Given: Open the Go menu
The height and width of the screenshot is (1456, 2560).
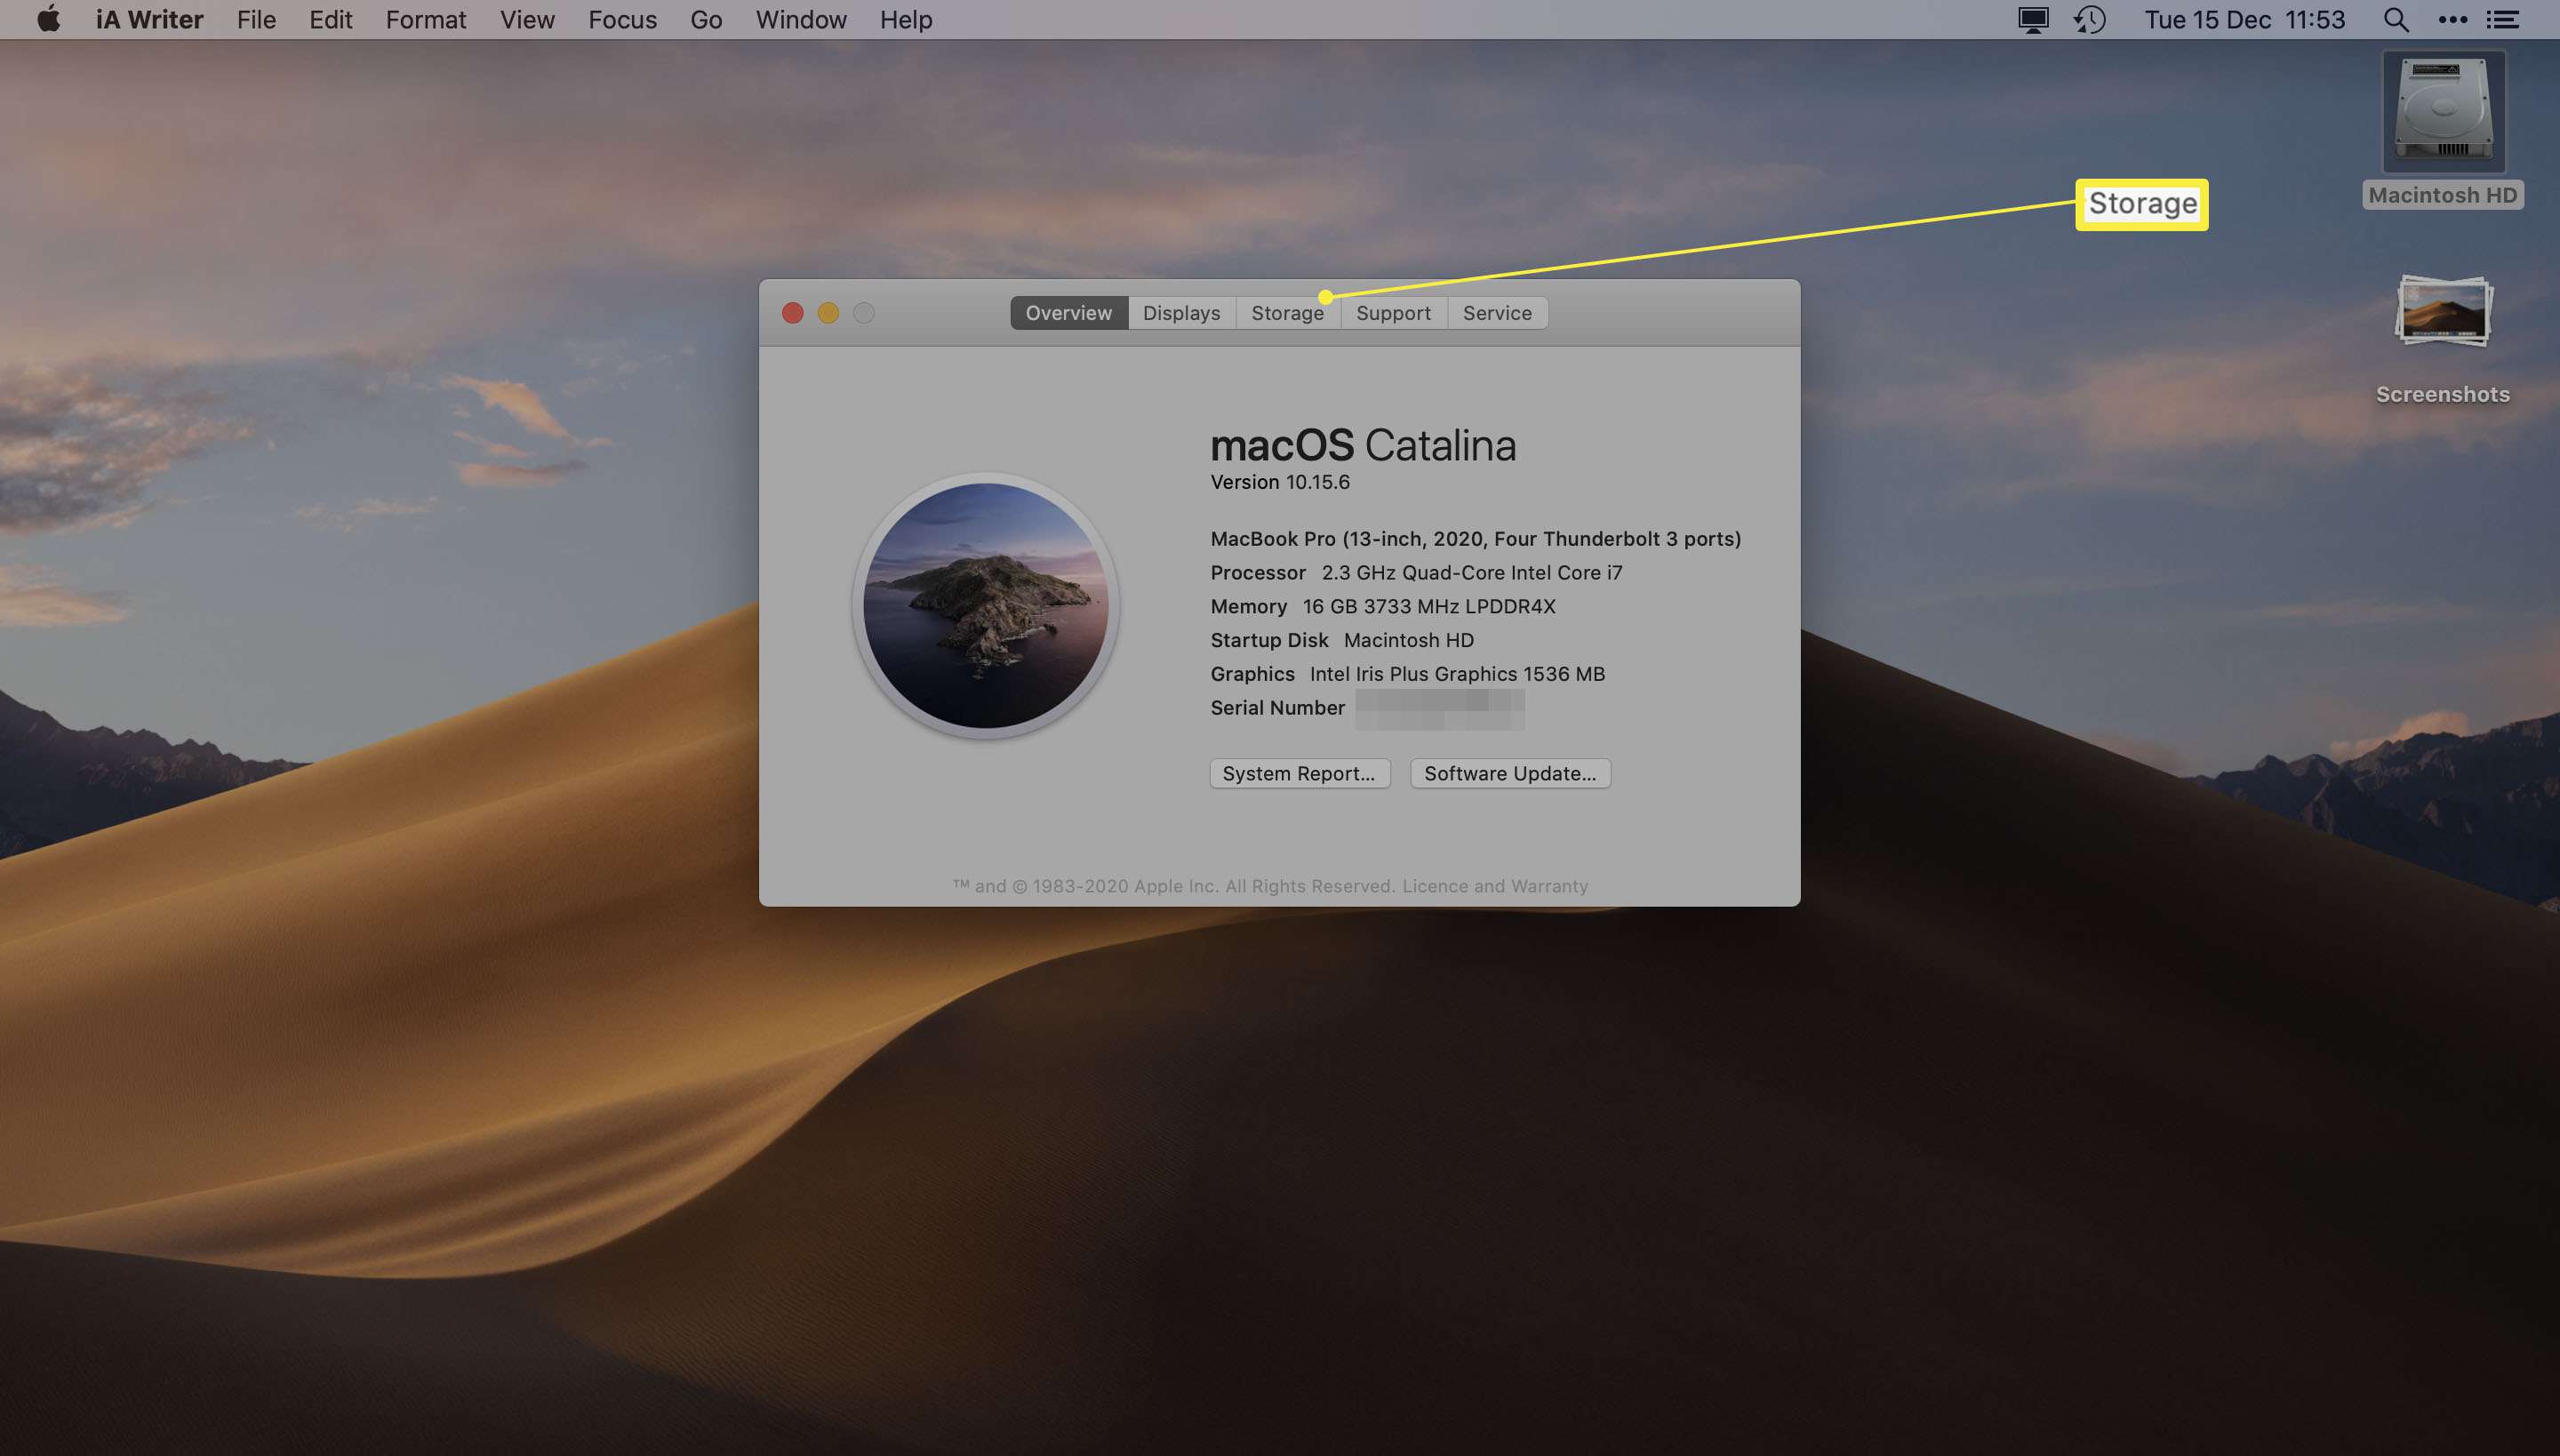Looking at the screenshot, I should tap(706, 19).
